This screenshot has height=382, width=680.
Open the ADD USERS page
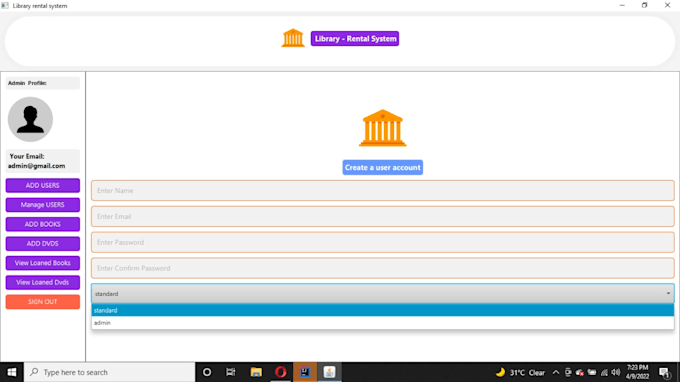(42, 185)
